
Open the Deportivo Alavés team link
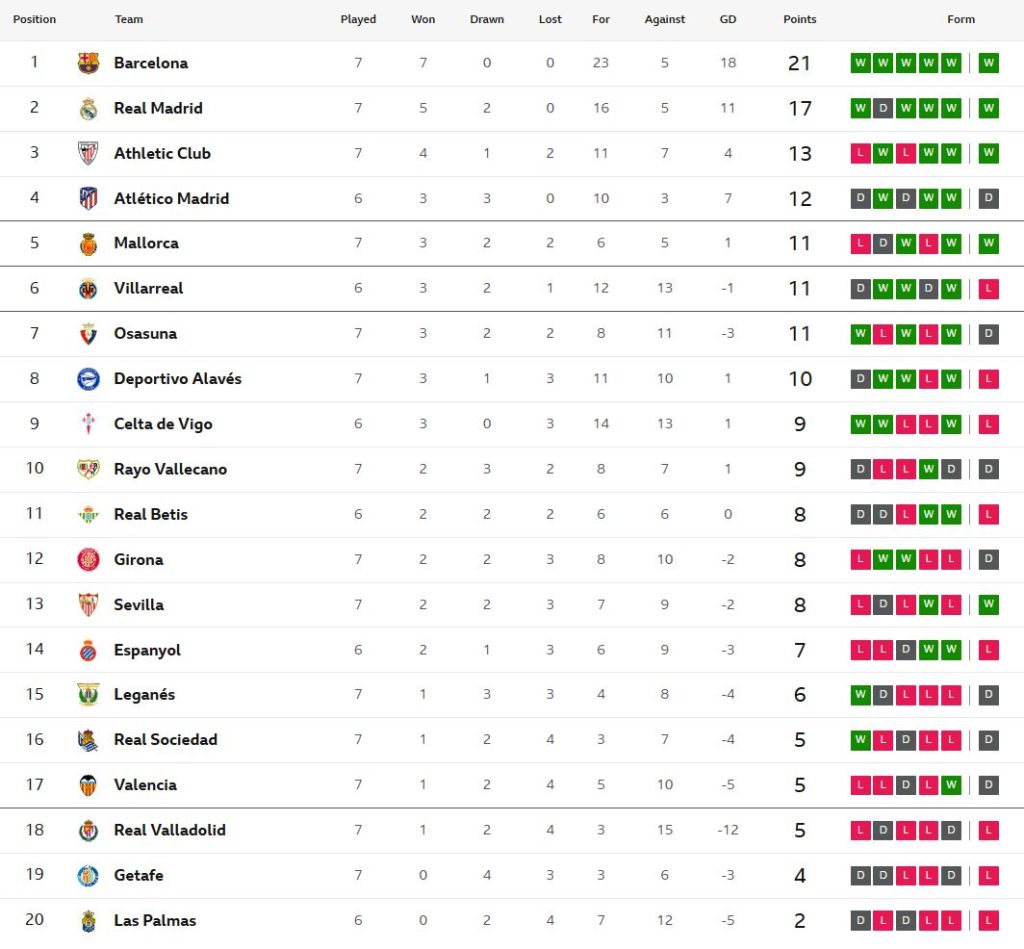click(x=177, y=379)
